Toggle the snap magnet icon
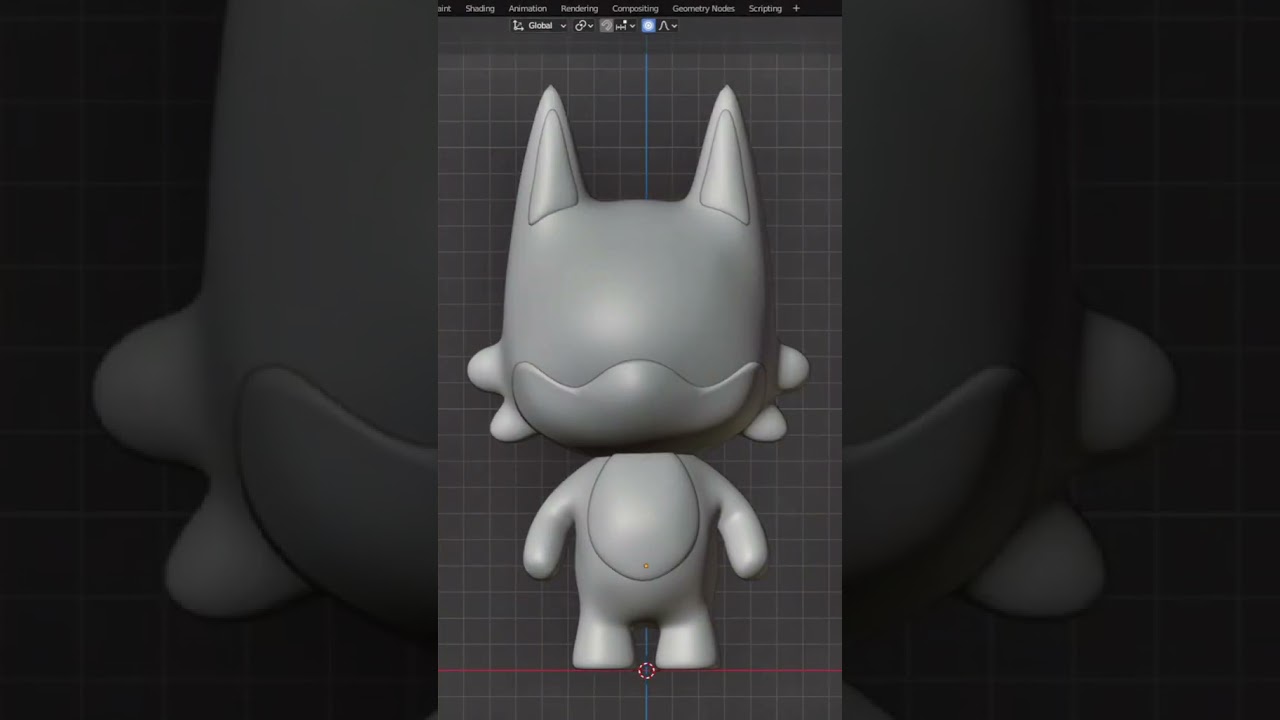 (x=606, y=25)
